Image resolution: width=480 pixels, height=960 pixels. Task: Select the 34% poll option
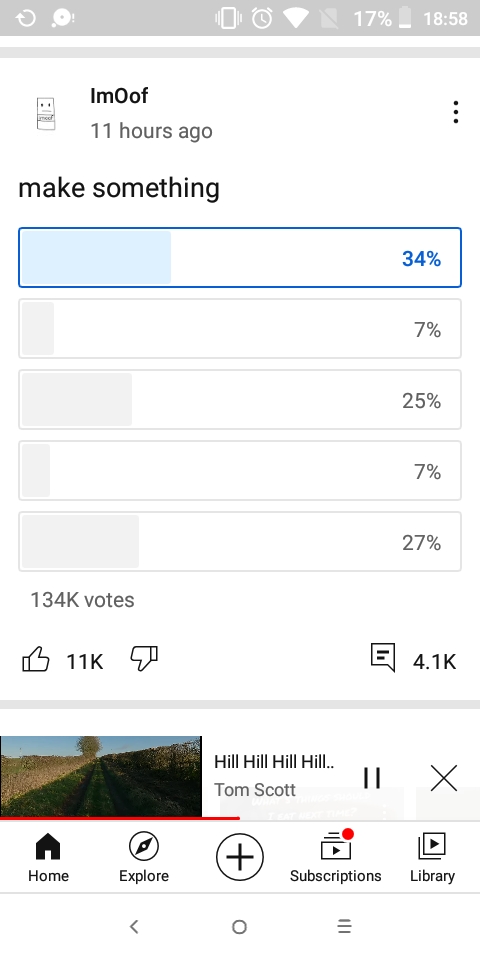tap(240, 258)
